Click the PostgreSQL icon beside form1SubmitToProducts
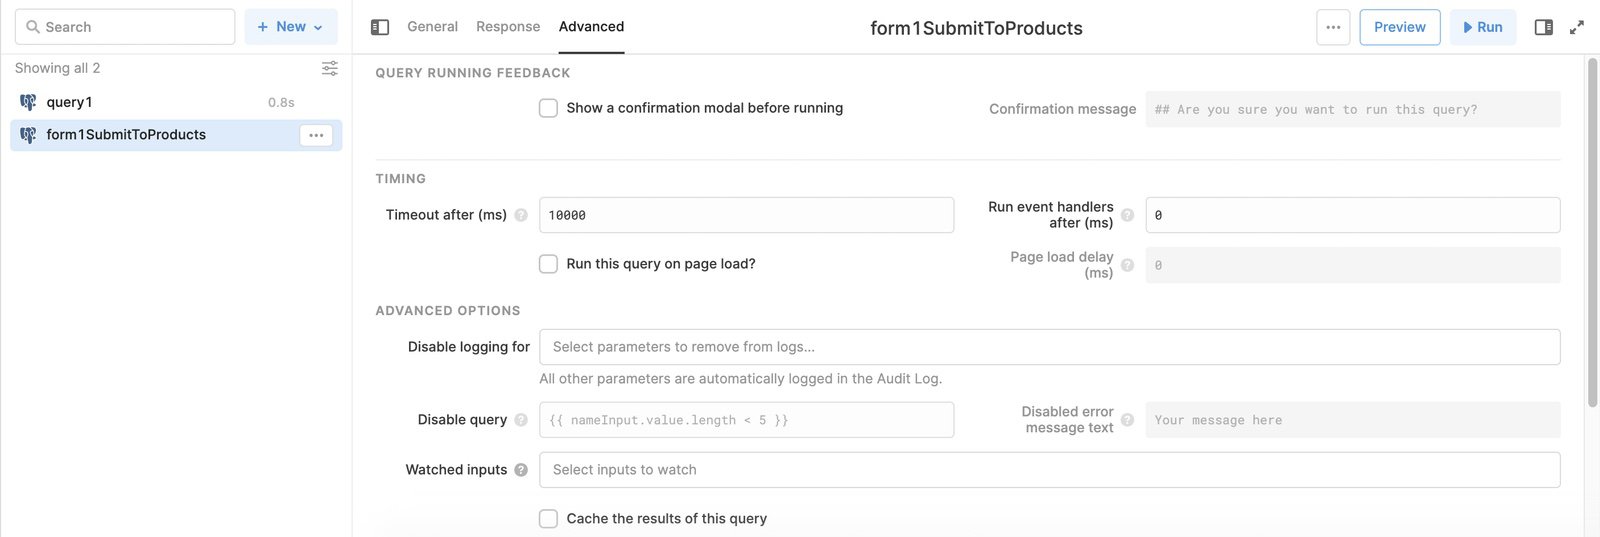Image resolution: width=1600 pixels, height=537 pixels. click(x=28, y=135)
